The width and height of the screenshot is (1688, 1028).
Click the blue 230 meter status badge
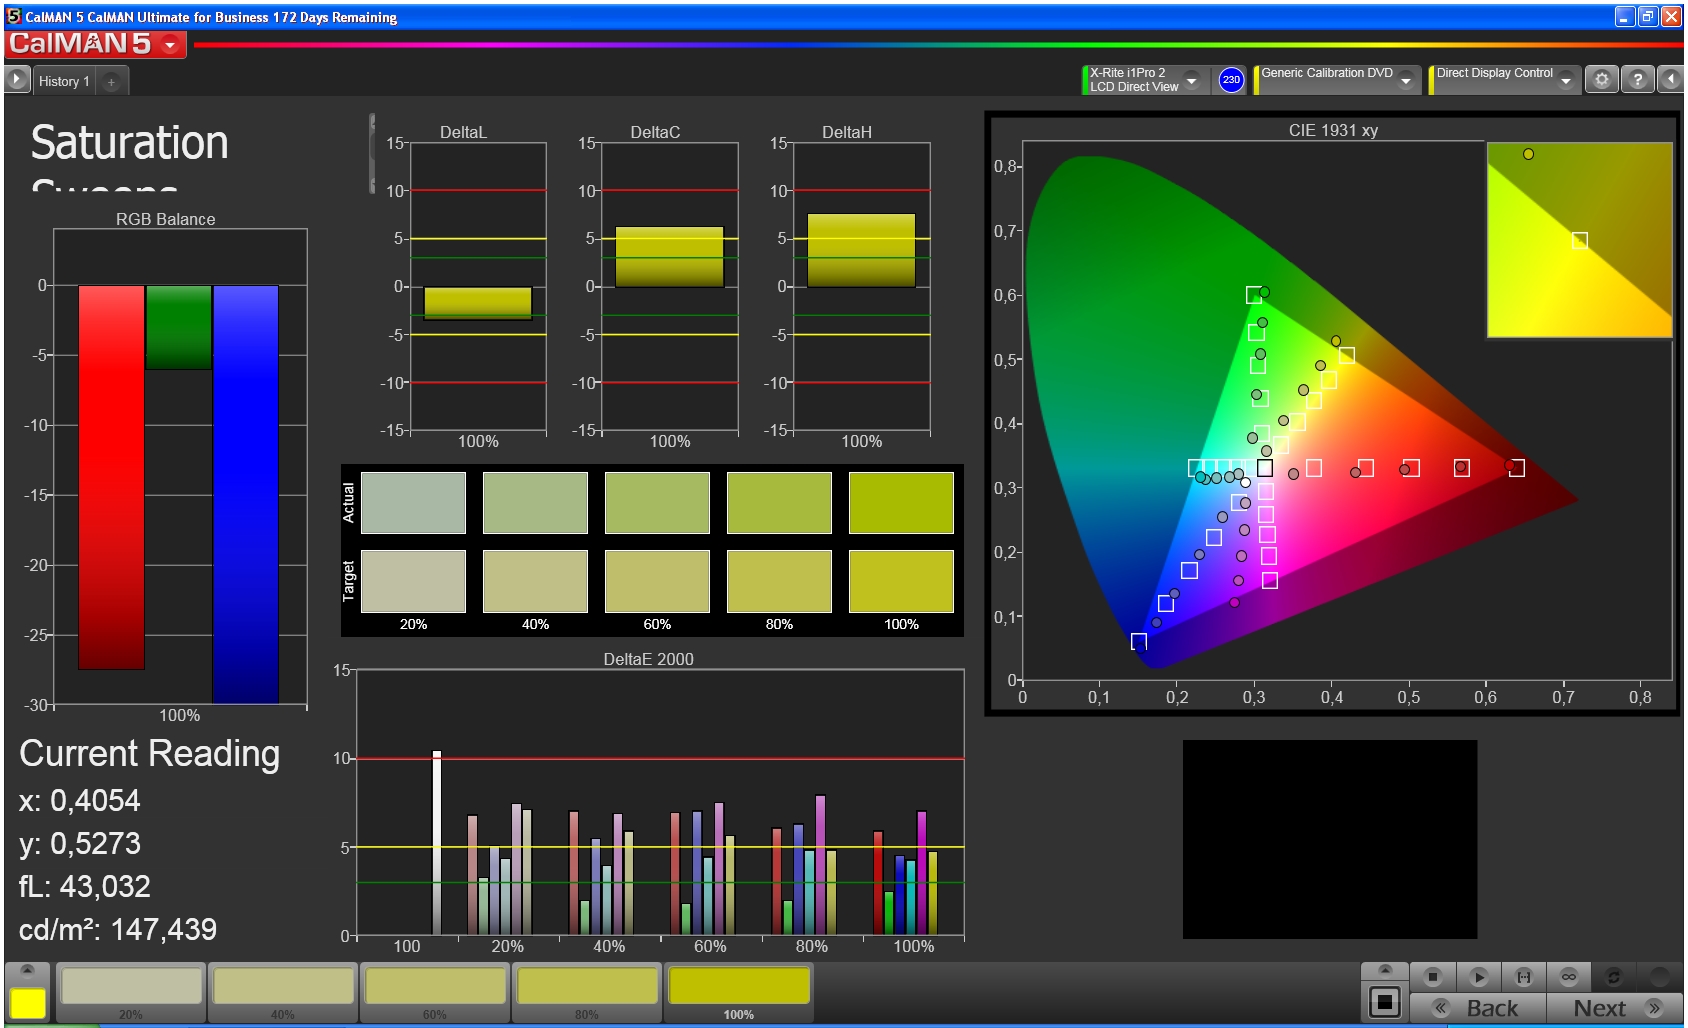pyautogui.click(x=1231, y=80)
